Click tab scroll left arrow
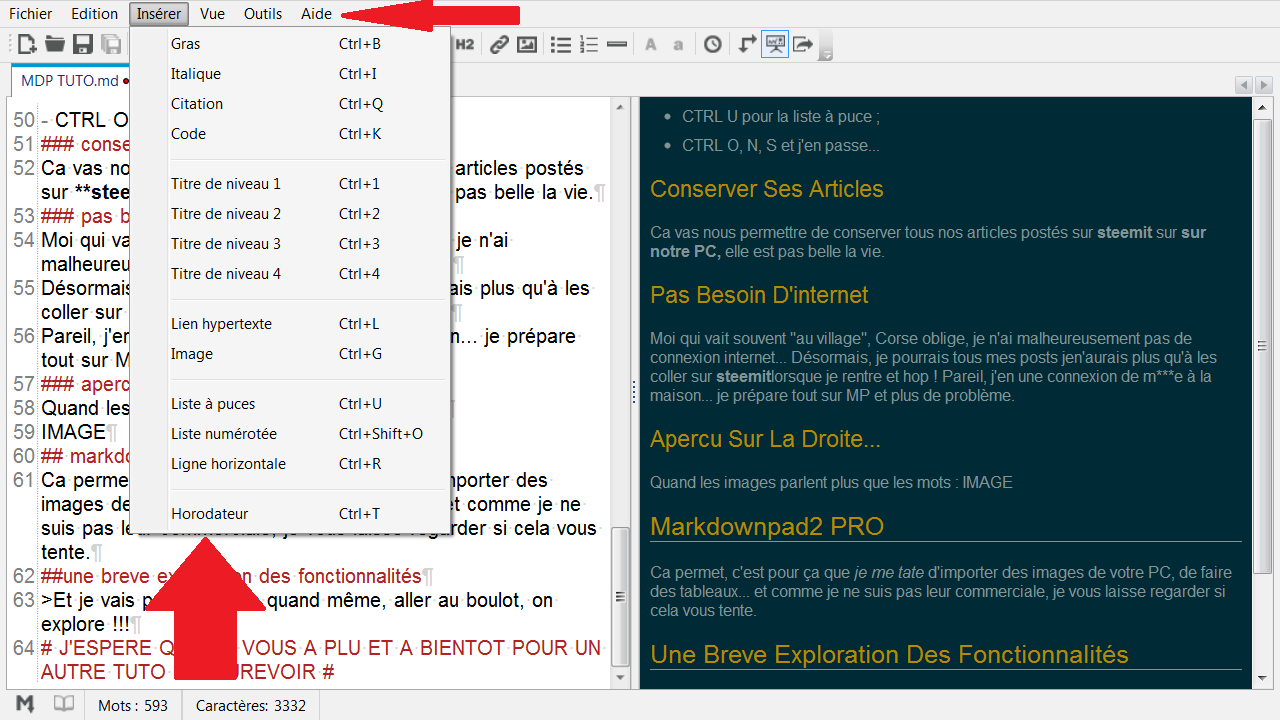1280x720 pixels. click(x=1243, y=85)
